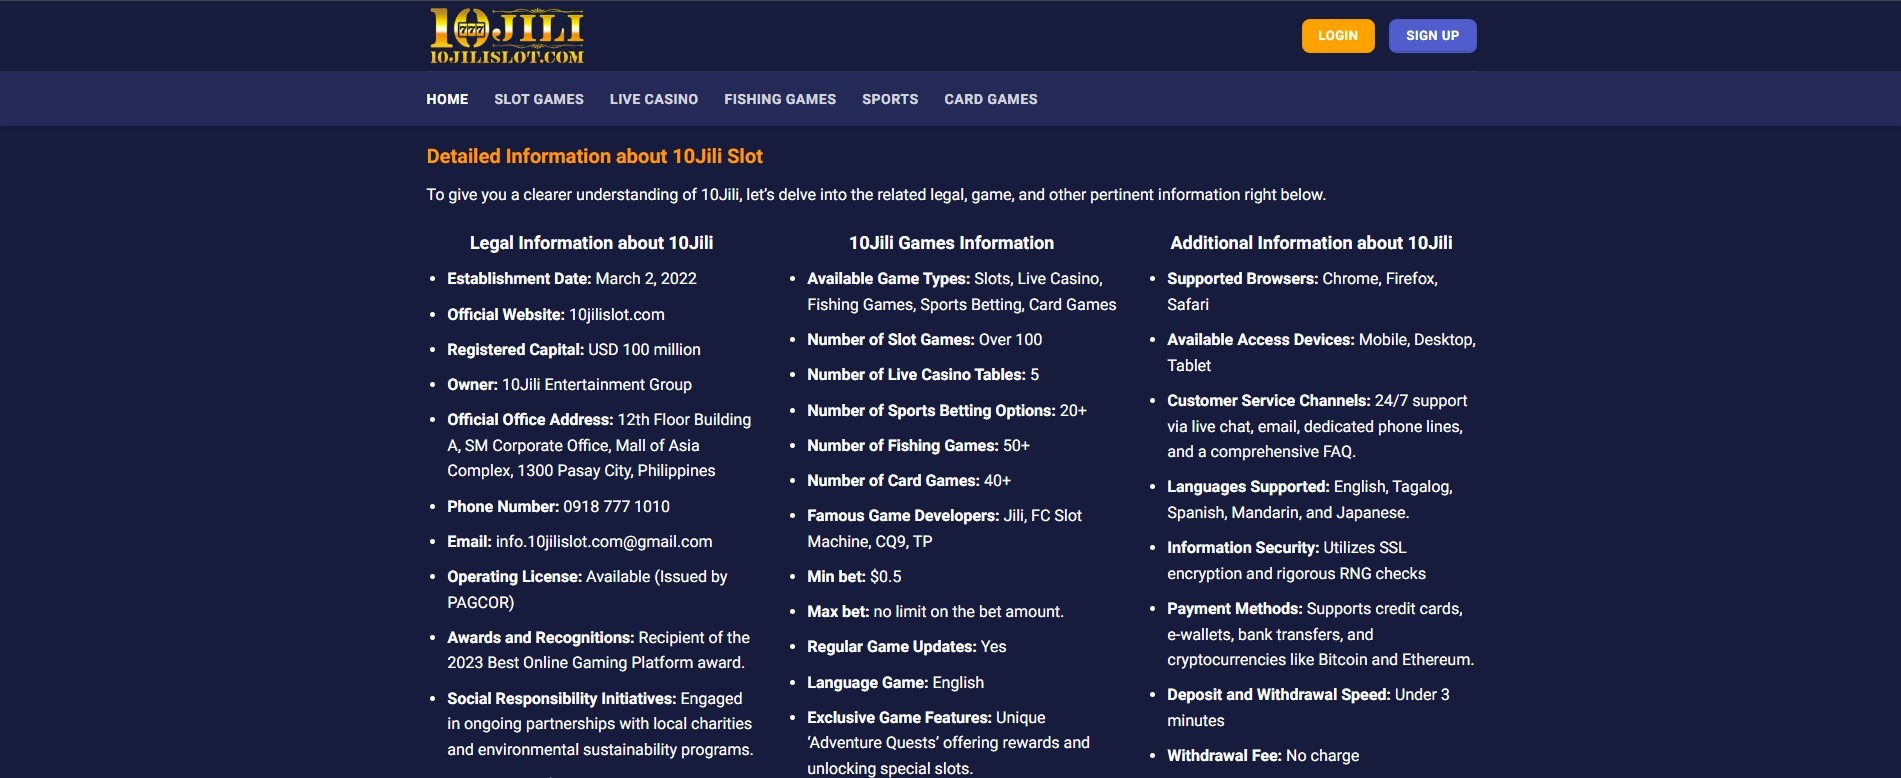
Task: Click 'Number of Fishing Games: 50+'
Action: coord(918,445)
